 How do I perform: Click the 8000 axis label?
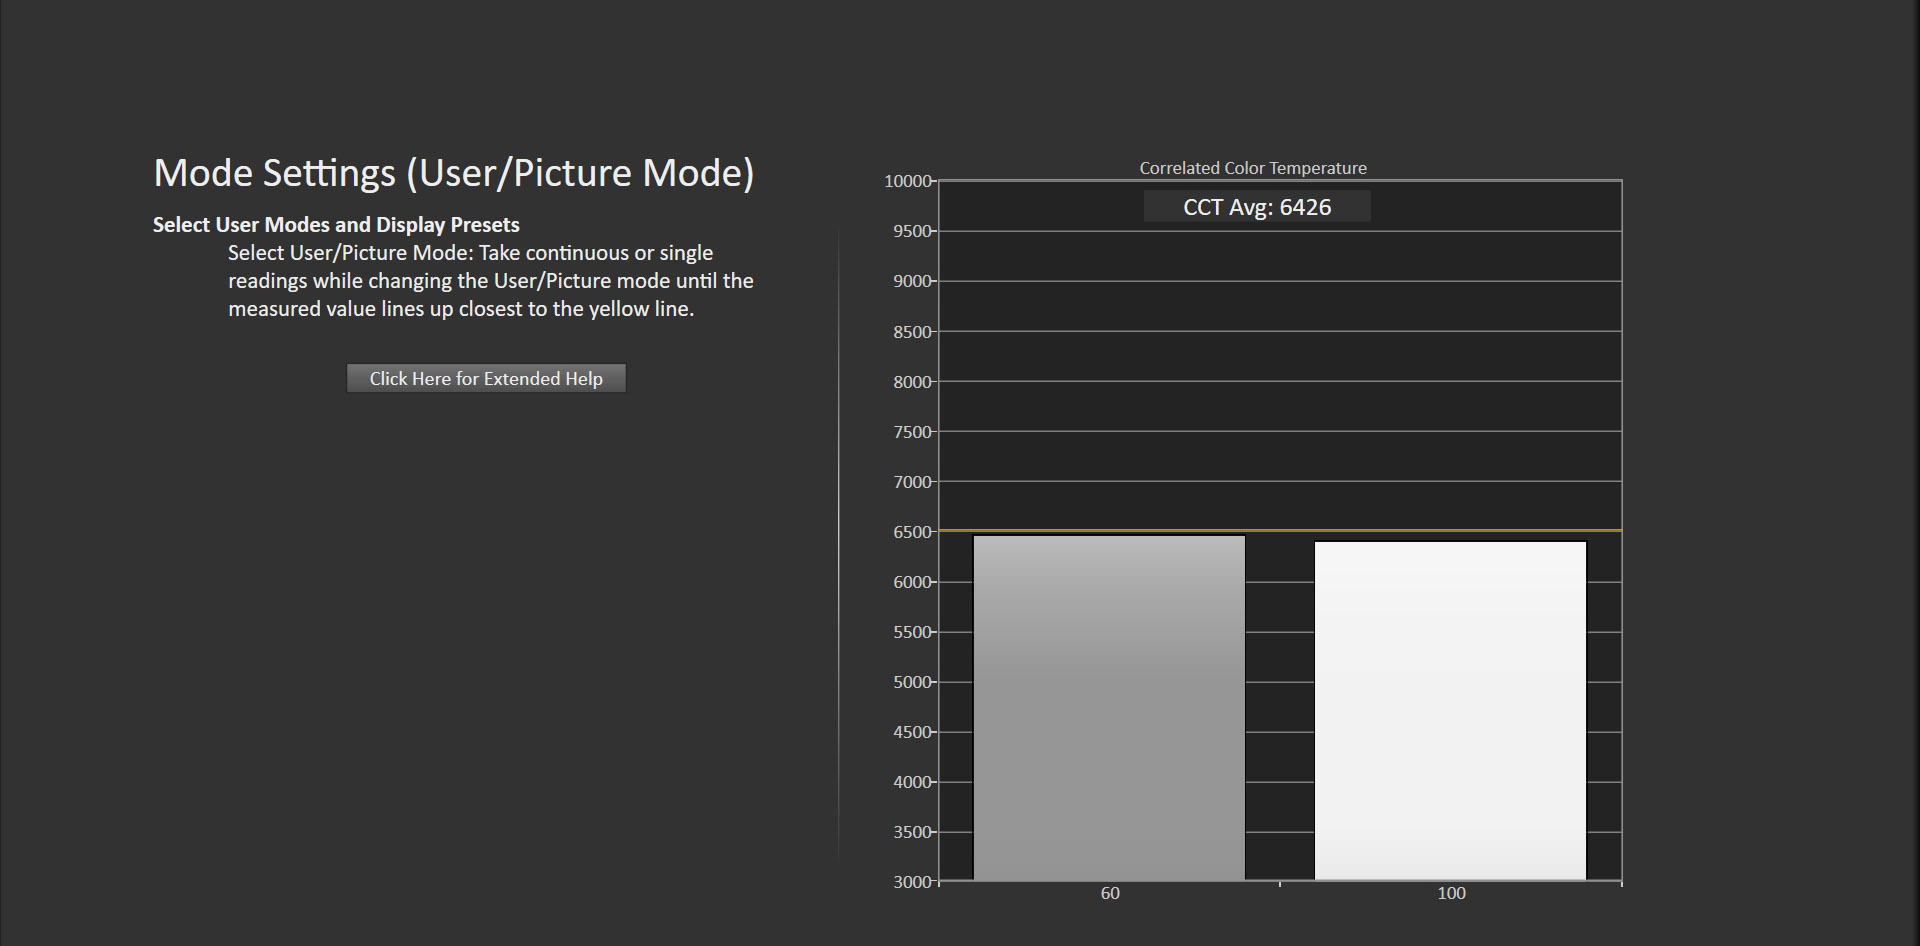[912, 382]
